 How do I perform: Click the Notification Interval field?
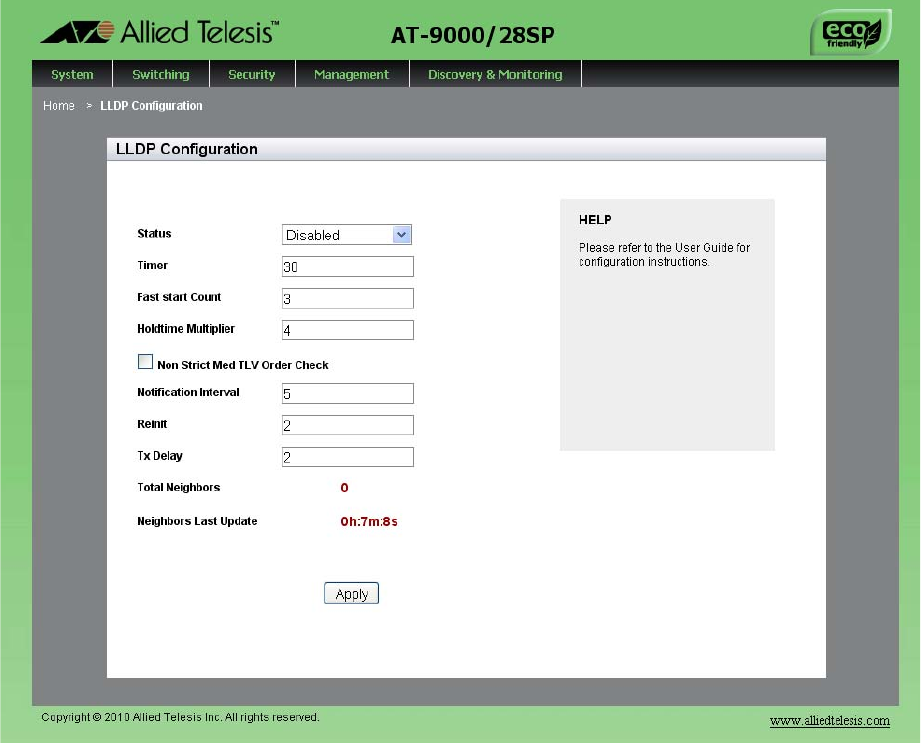[348, 394]
